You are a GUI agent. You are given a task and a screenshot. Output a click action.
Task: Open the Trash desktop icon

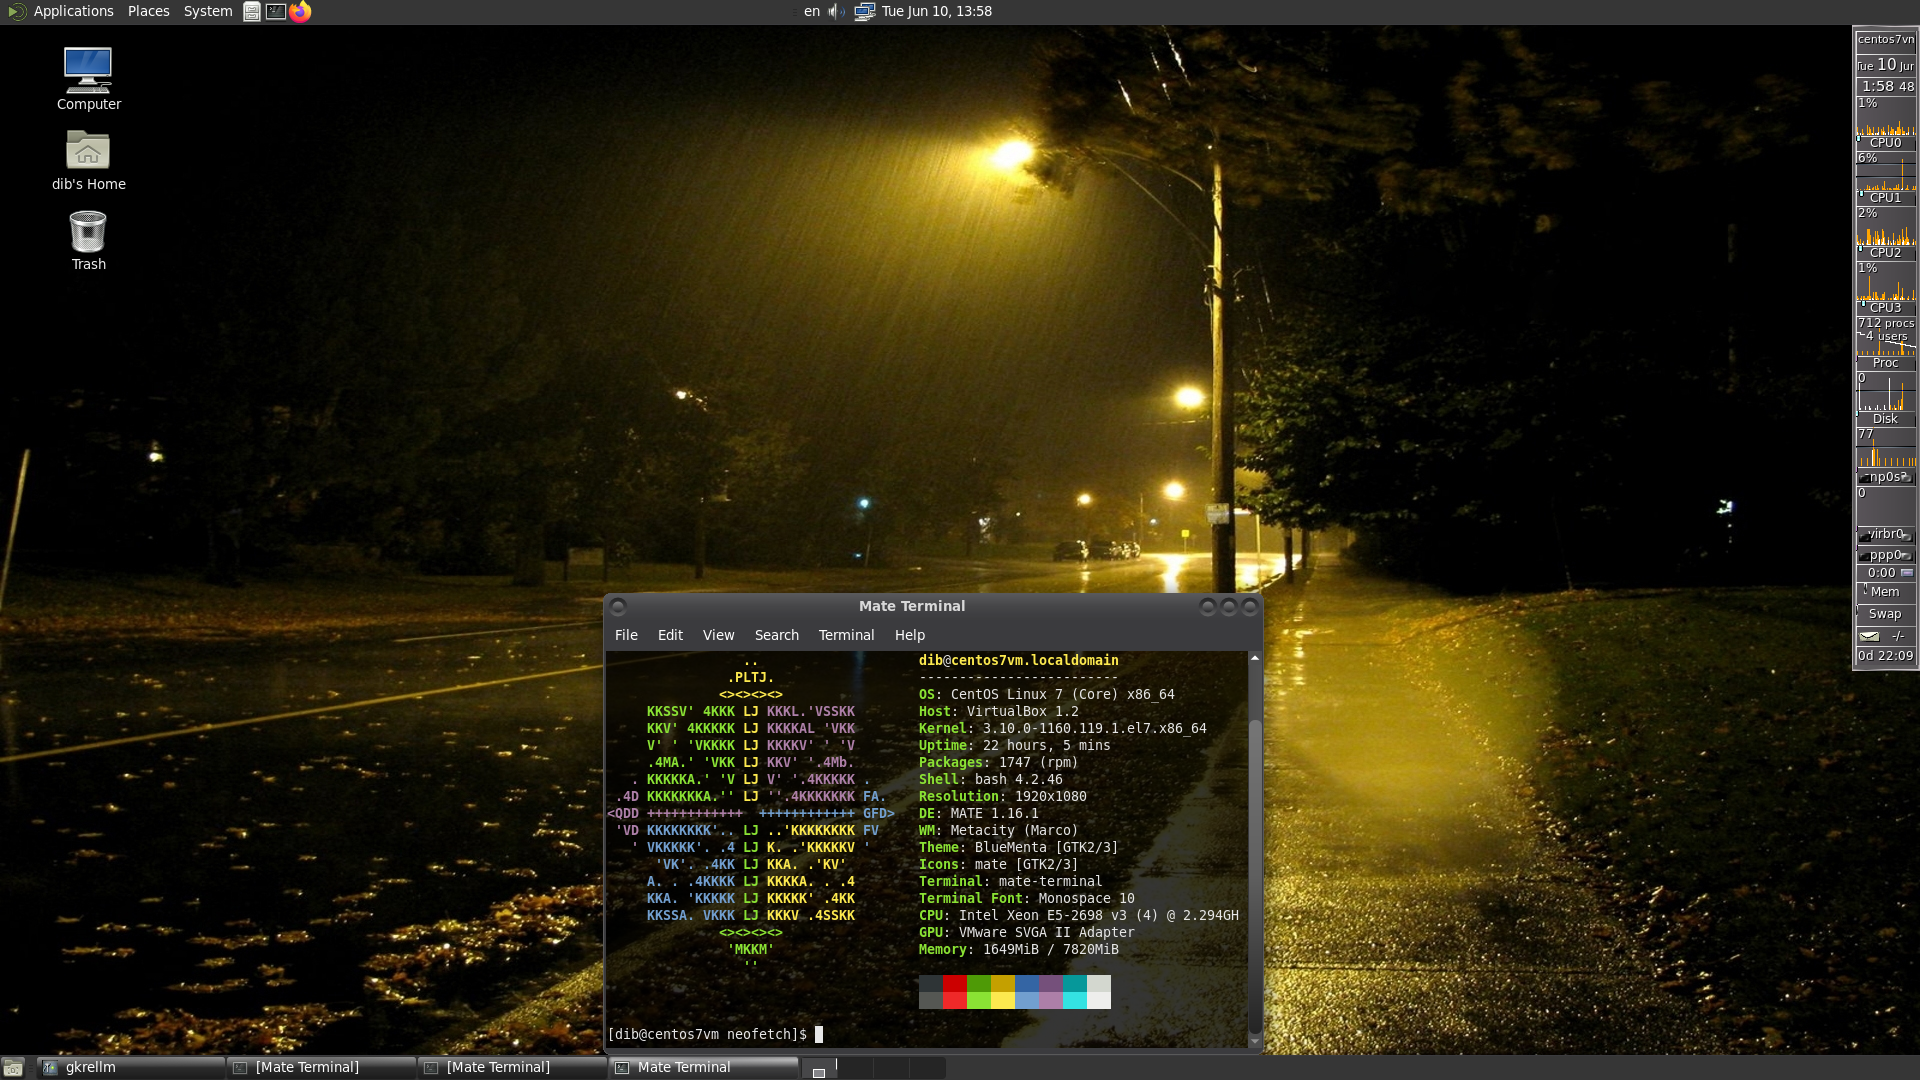click(88, 241)
